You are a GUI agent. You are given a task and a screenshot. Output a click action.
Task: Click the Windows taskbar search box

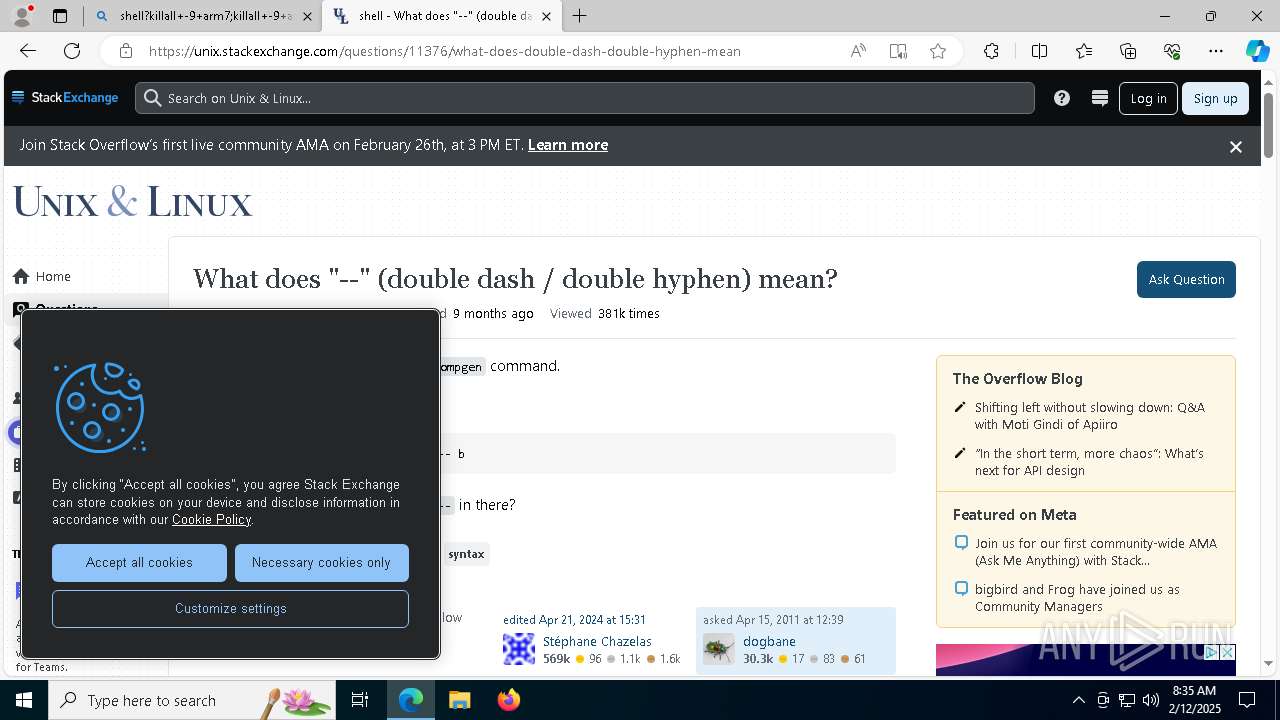[192, 700]
